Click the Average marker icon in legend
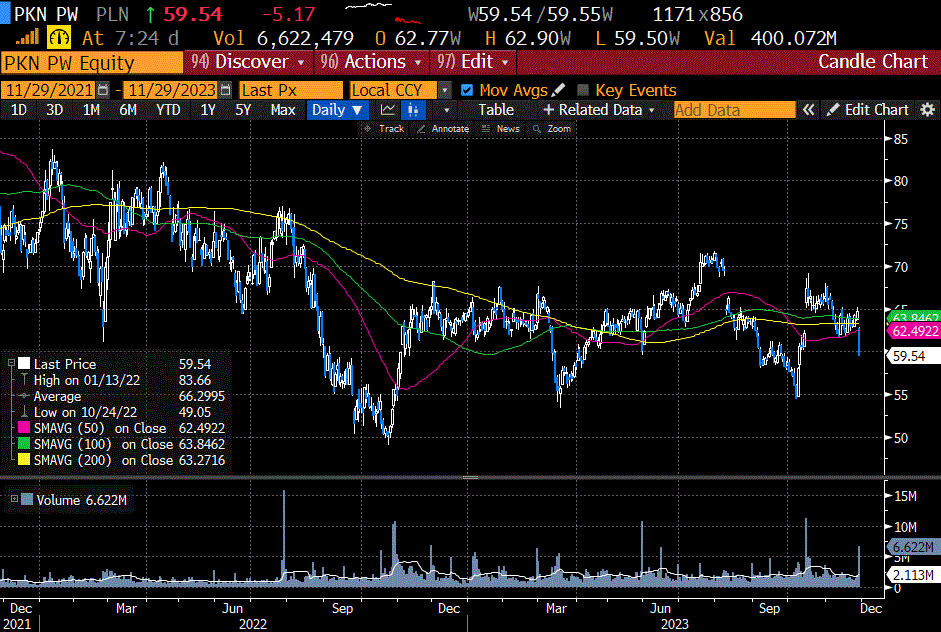The height and width of the screenshot is (632, 941). pos(24,396)
